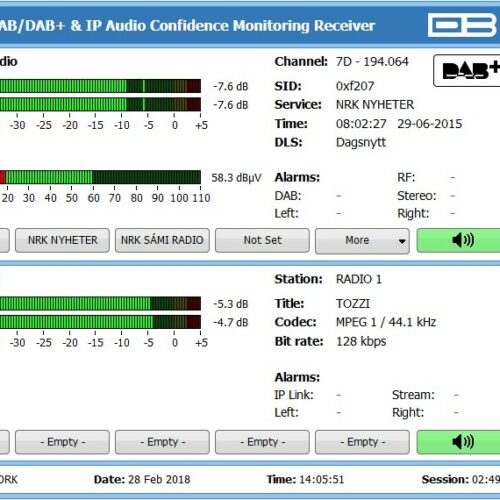Image resolution: width=500 pixels, height=500 pixels.
Task: Toggle the DAB section speaker button
Action: 459,240
